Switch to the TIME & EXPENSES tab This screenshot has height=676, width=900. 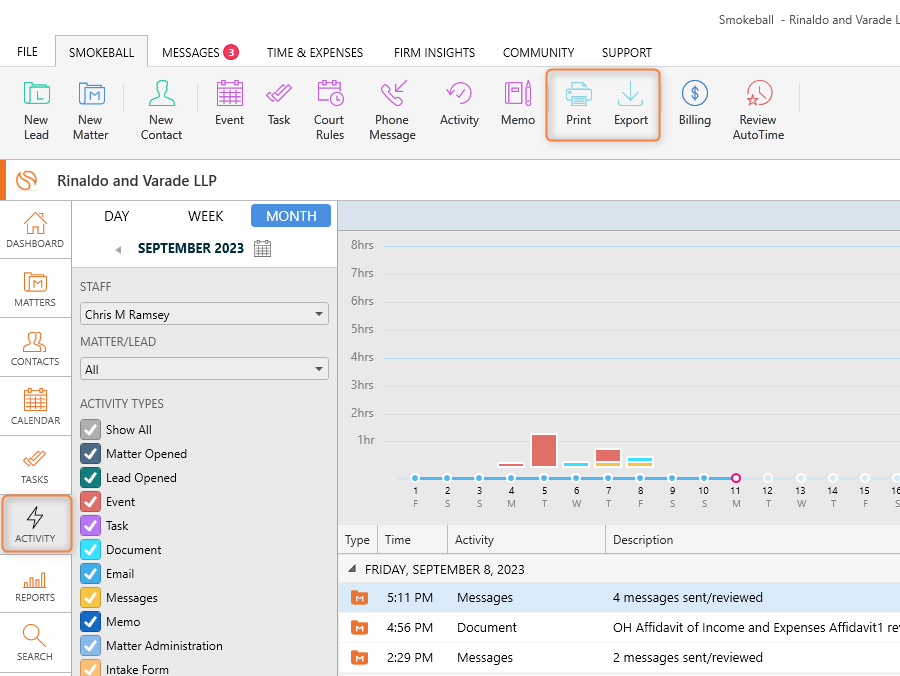[x=315, y=52]
